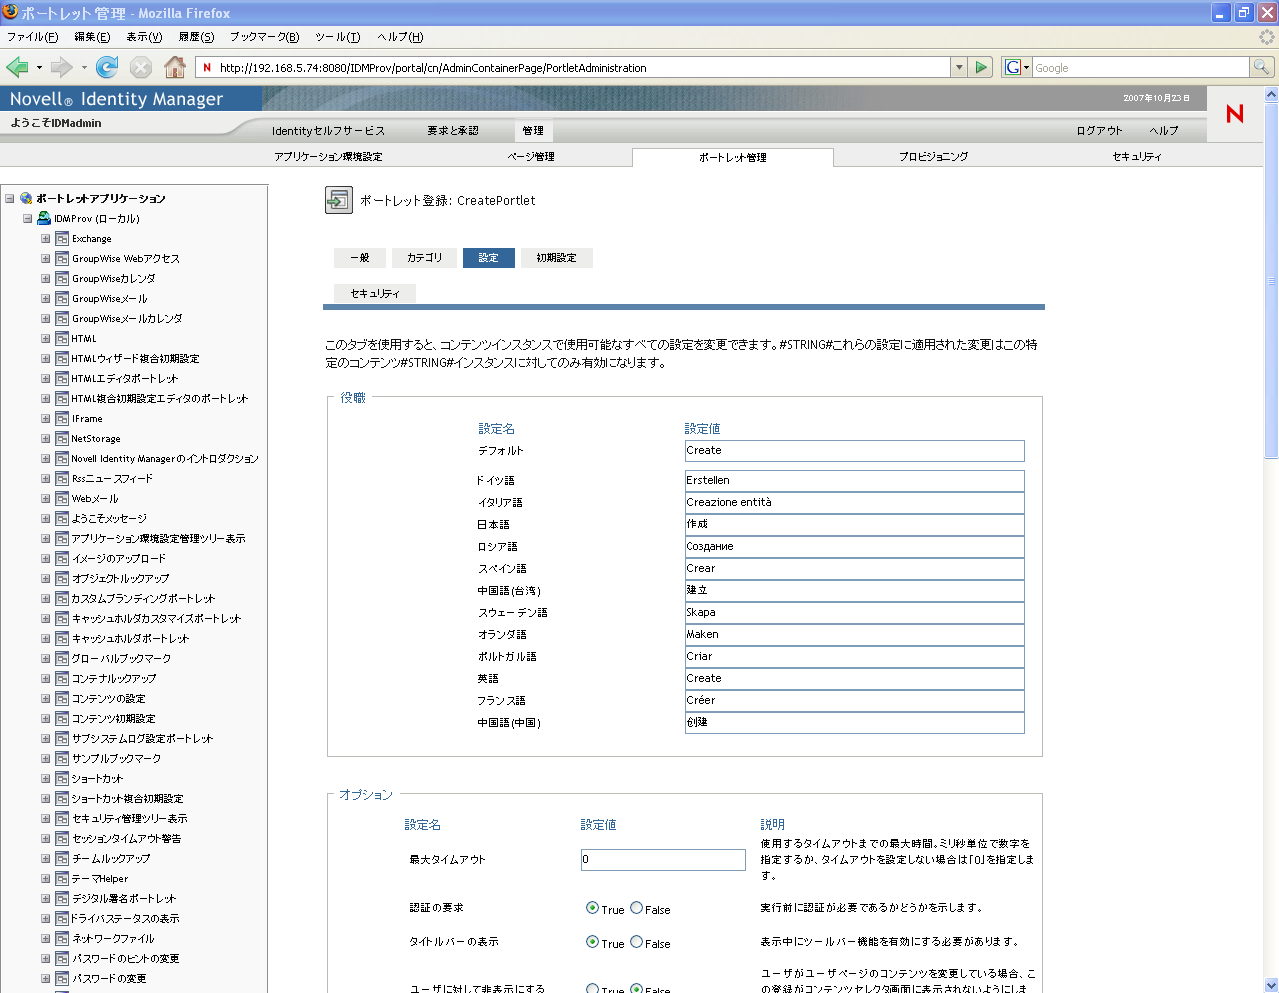The width and height of the screenshot is (1279, 993).
Task: Click the search magnifier icon
Action: (x=1262, y=67)
